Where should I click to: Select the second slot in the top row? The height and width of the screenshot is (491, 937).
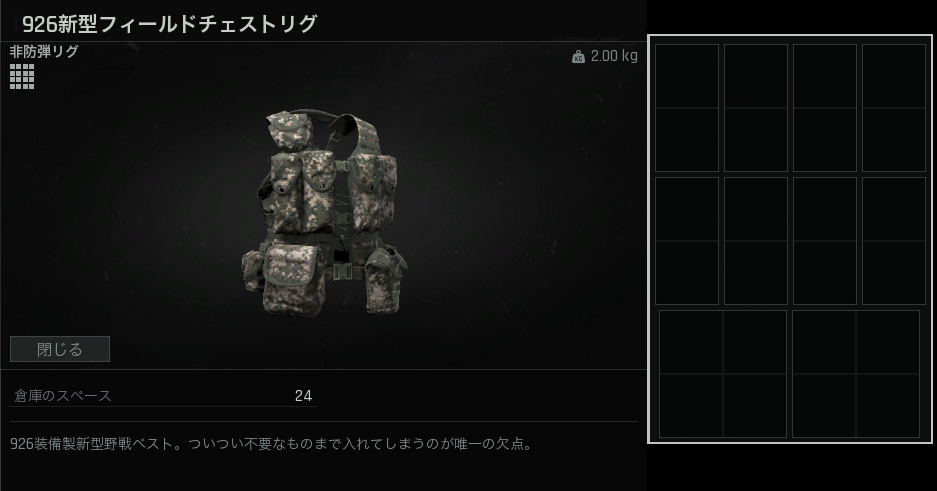756,108
